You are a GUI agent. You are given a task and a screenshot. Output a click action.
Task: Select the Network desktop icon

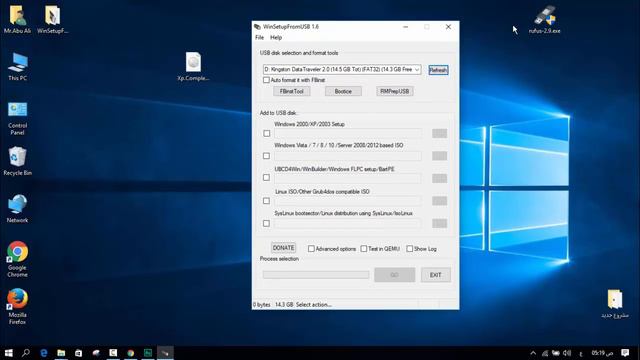pyautogui.click(x=18, y=209)
